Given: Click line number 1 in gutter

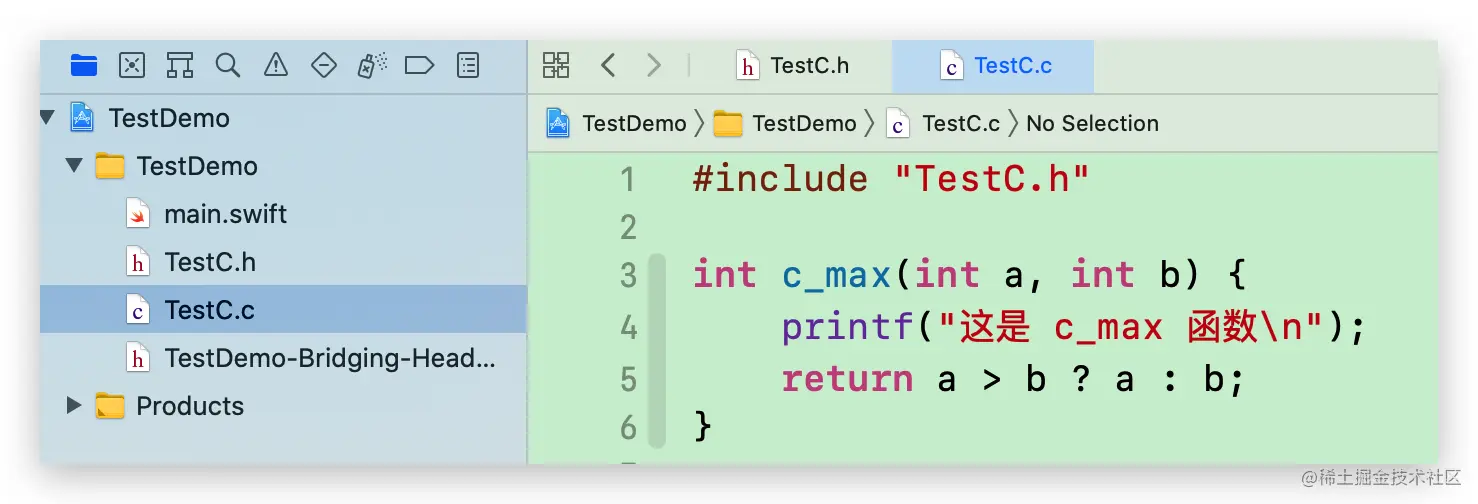Looking at the screenshot, I should pos(628,180).
